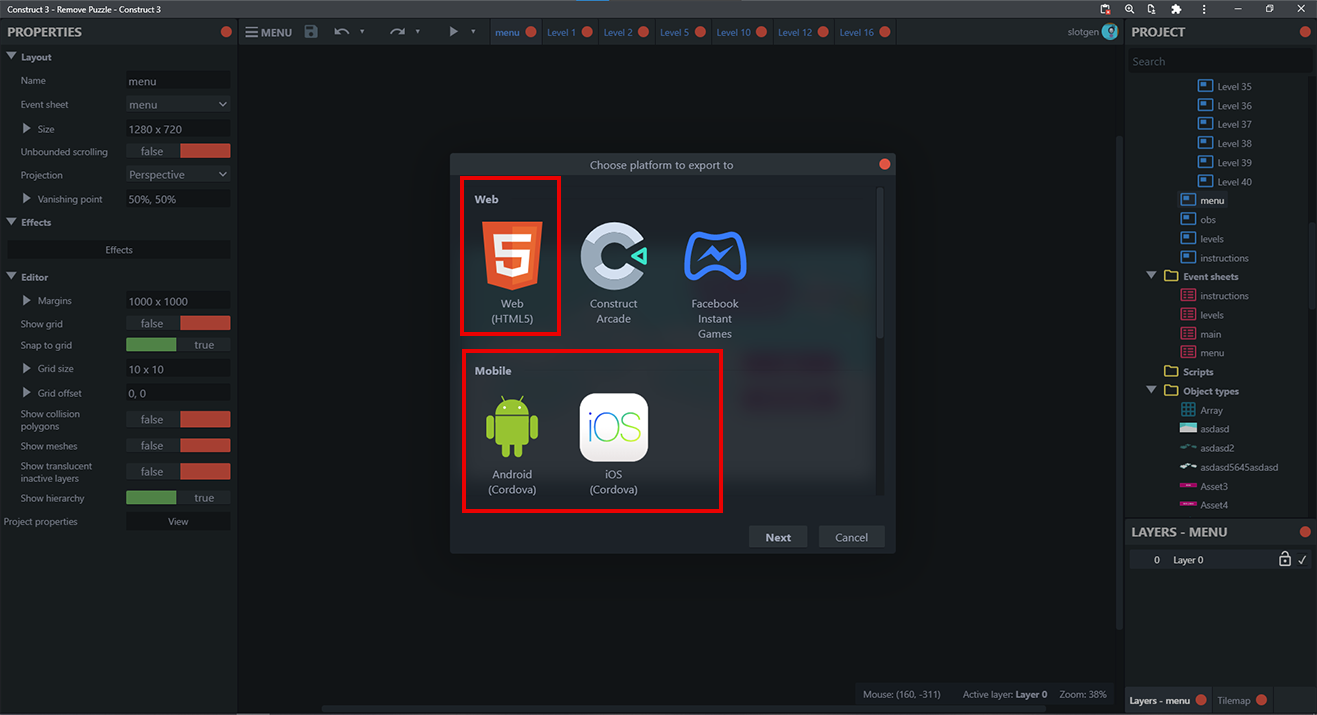Image resolution: width=1317 pixels, height=715 pixels.
Task: Toggle Show meshes switch
Action: 178,446
